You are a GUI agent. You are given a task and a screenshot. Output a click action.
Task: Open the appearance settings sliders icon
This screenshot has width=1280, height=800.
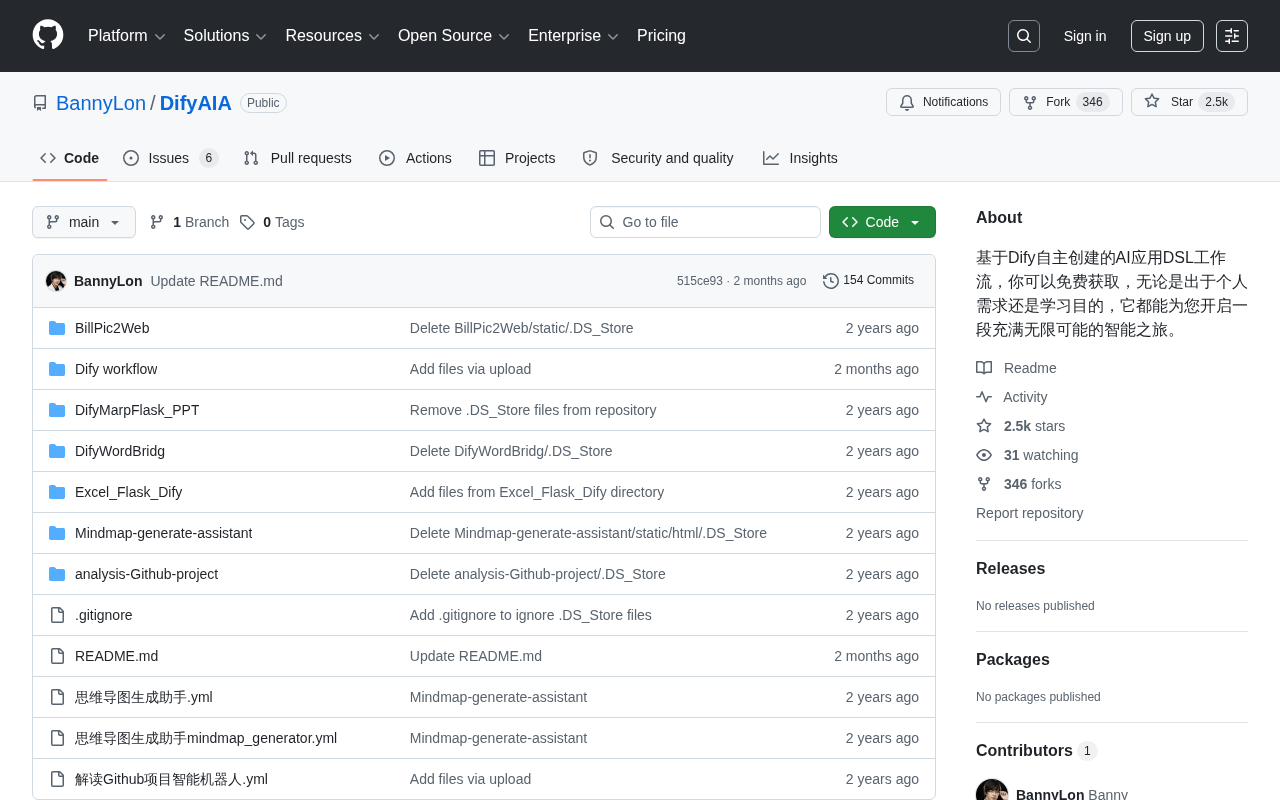point(1232,36)
